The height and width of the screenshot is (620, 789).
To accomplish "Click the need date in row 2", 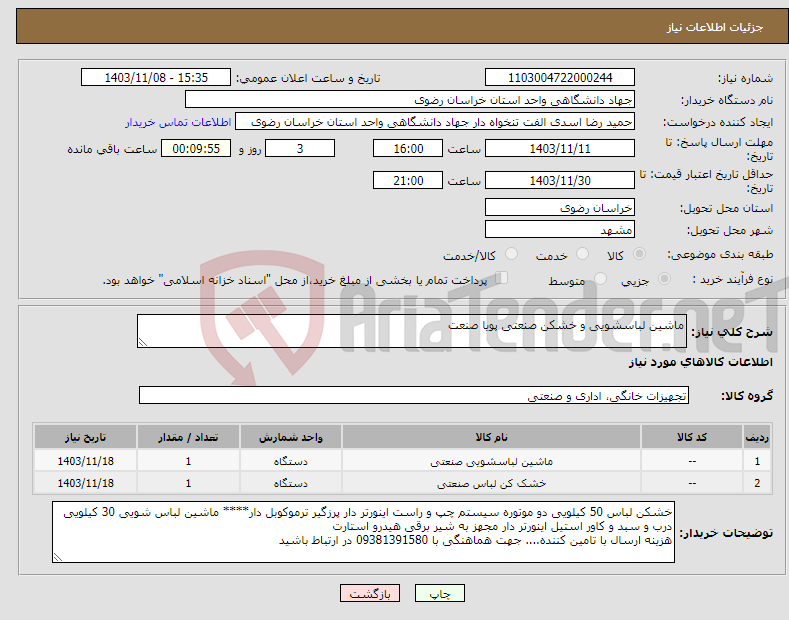I will pyautogui.click(x=86, y=483).
